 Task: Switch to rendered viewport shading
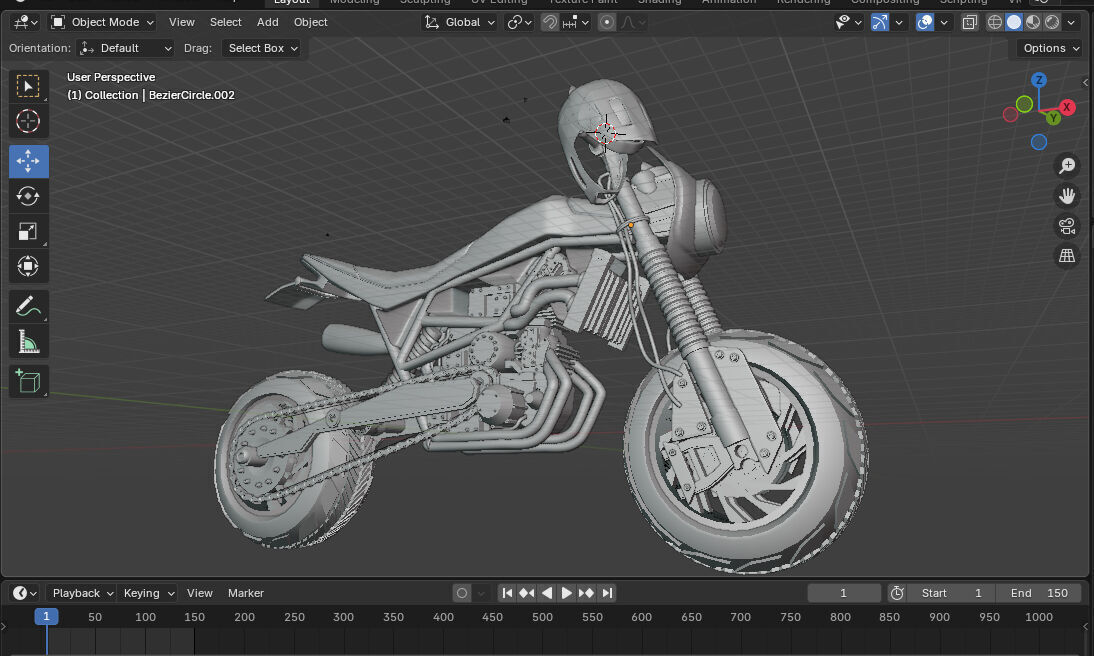click(1051, 22)
